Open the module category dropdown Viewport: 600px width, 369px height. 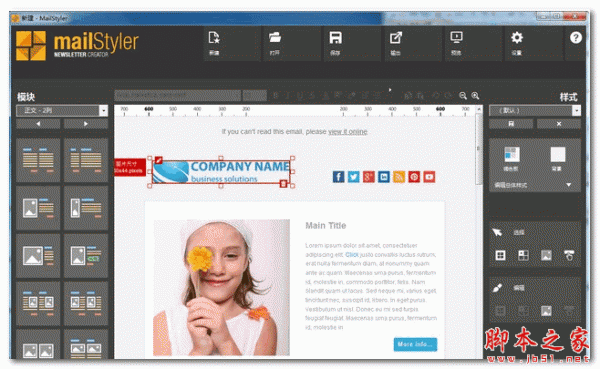pyautogui.click(x=103, y=111)
